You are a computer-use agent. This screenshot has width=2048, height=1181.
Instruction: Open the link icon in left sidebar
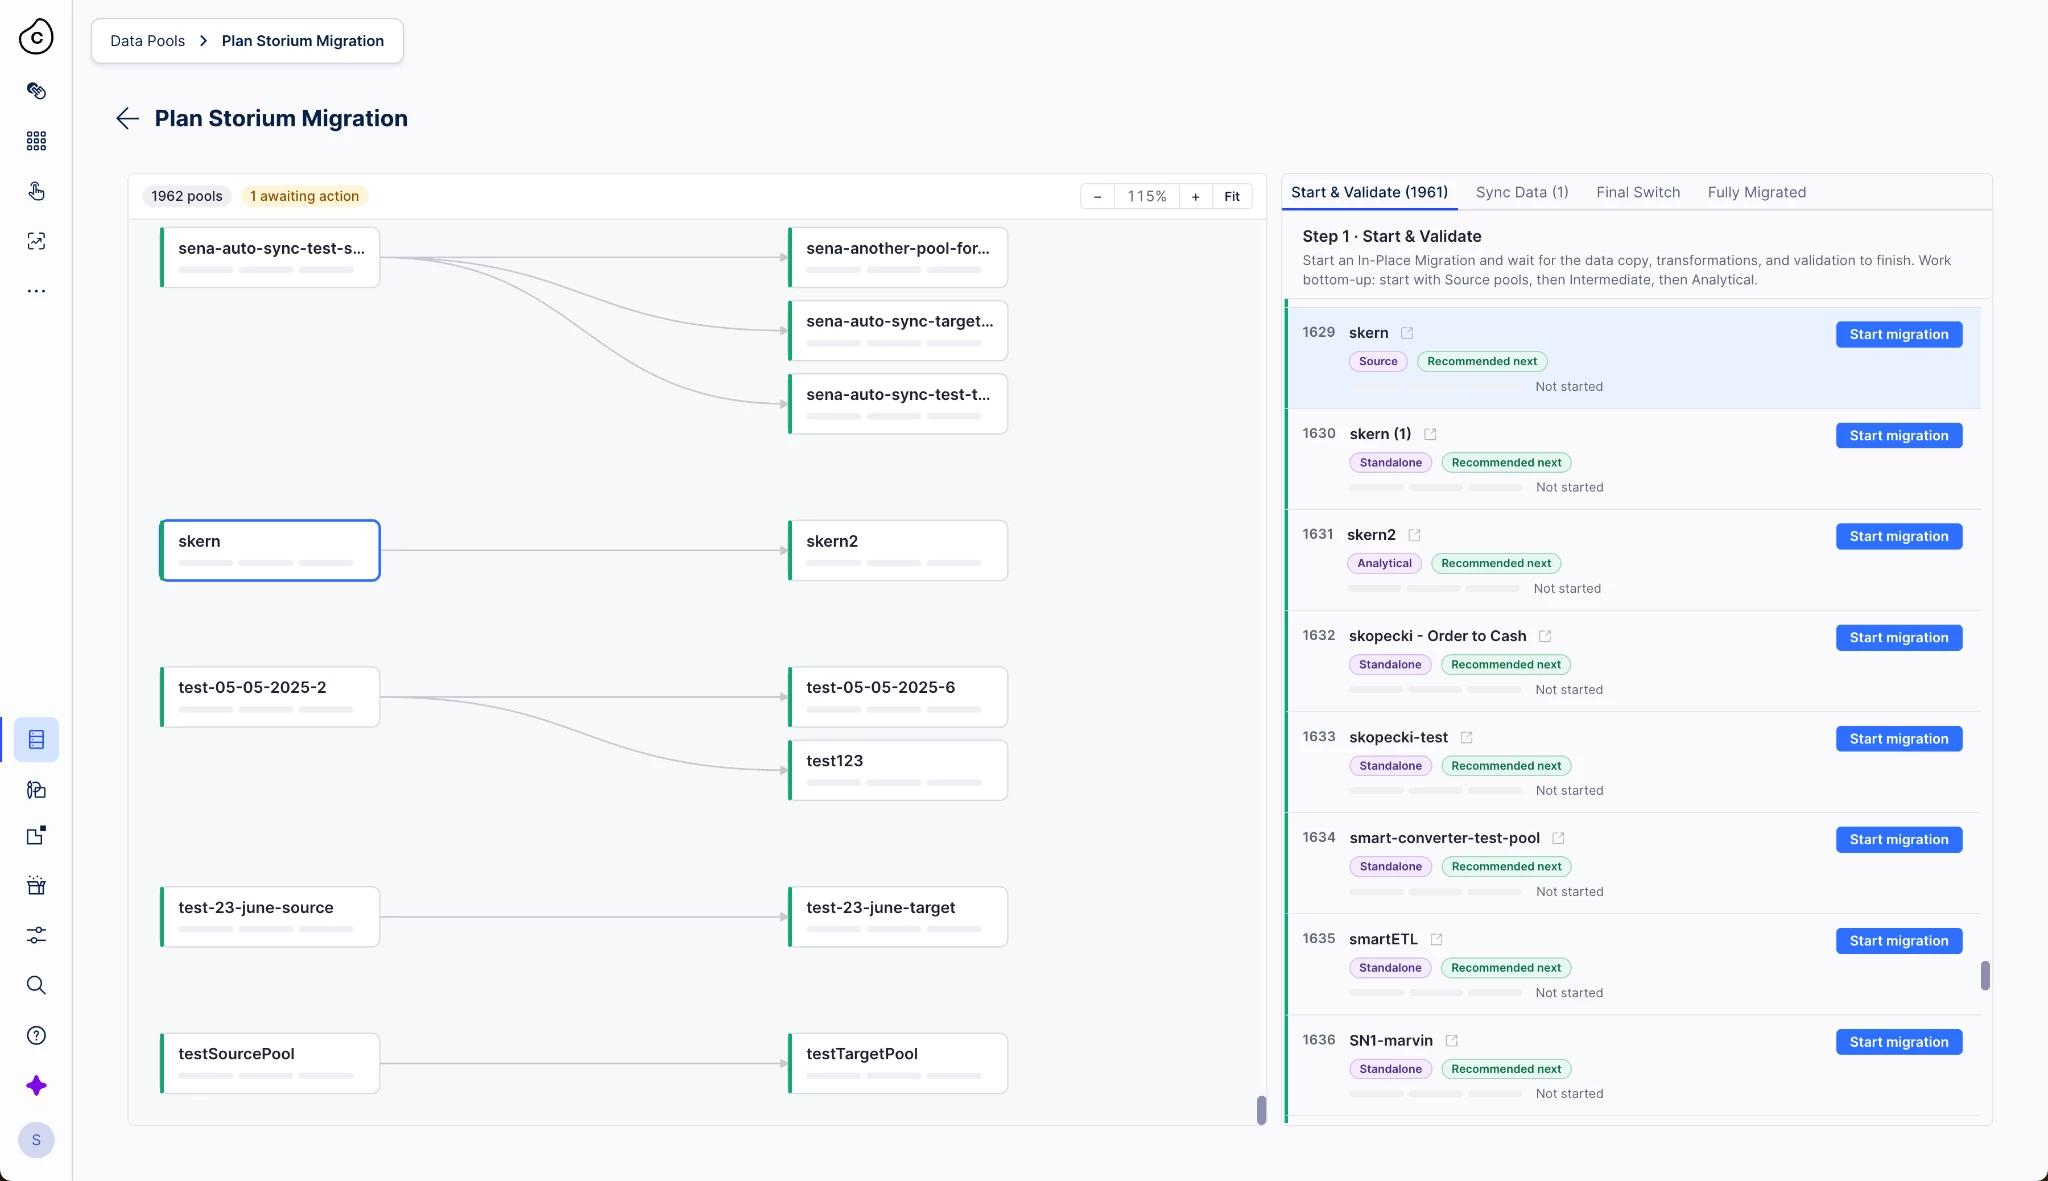[36, 91]
